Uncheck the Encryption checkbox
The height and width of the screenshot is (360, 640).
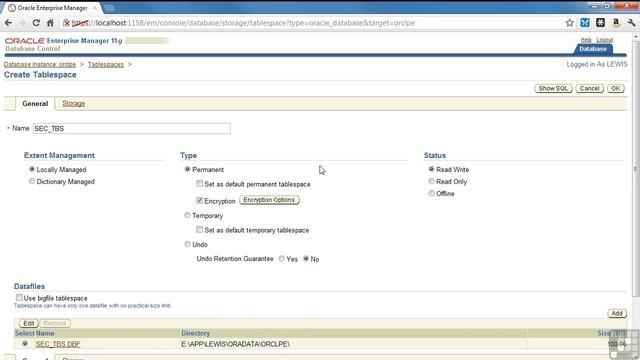200,200
